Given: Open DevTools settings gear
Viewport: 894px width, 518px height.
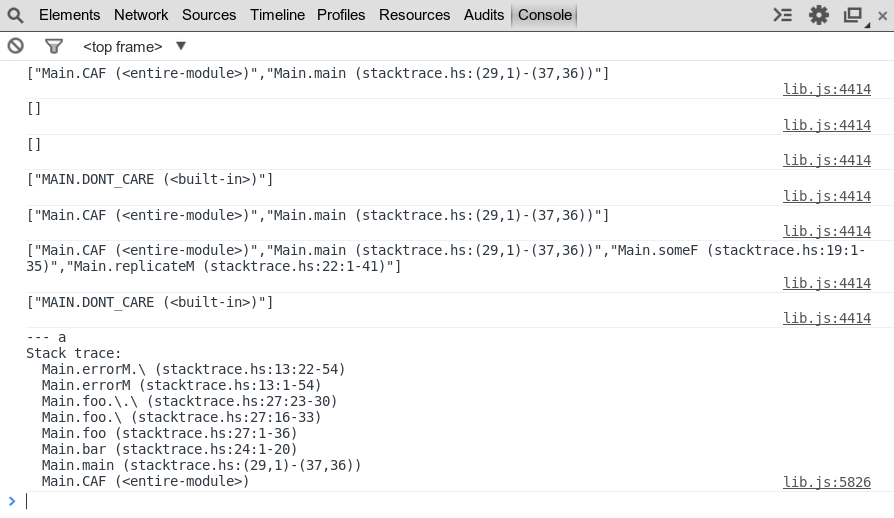Looking at the screenshot, I should click(x=819, y=15).
